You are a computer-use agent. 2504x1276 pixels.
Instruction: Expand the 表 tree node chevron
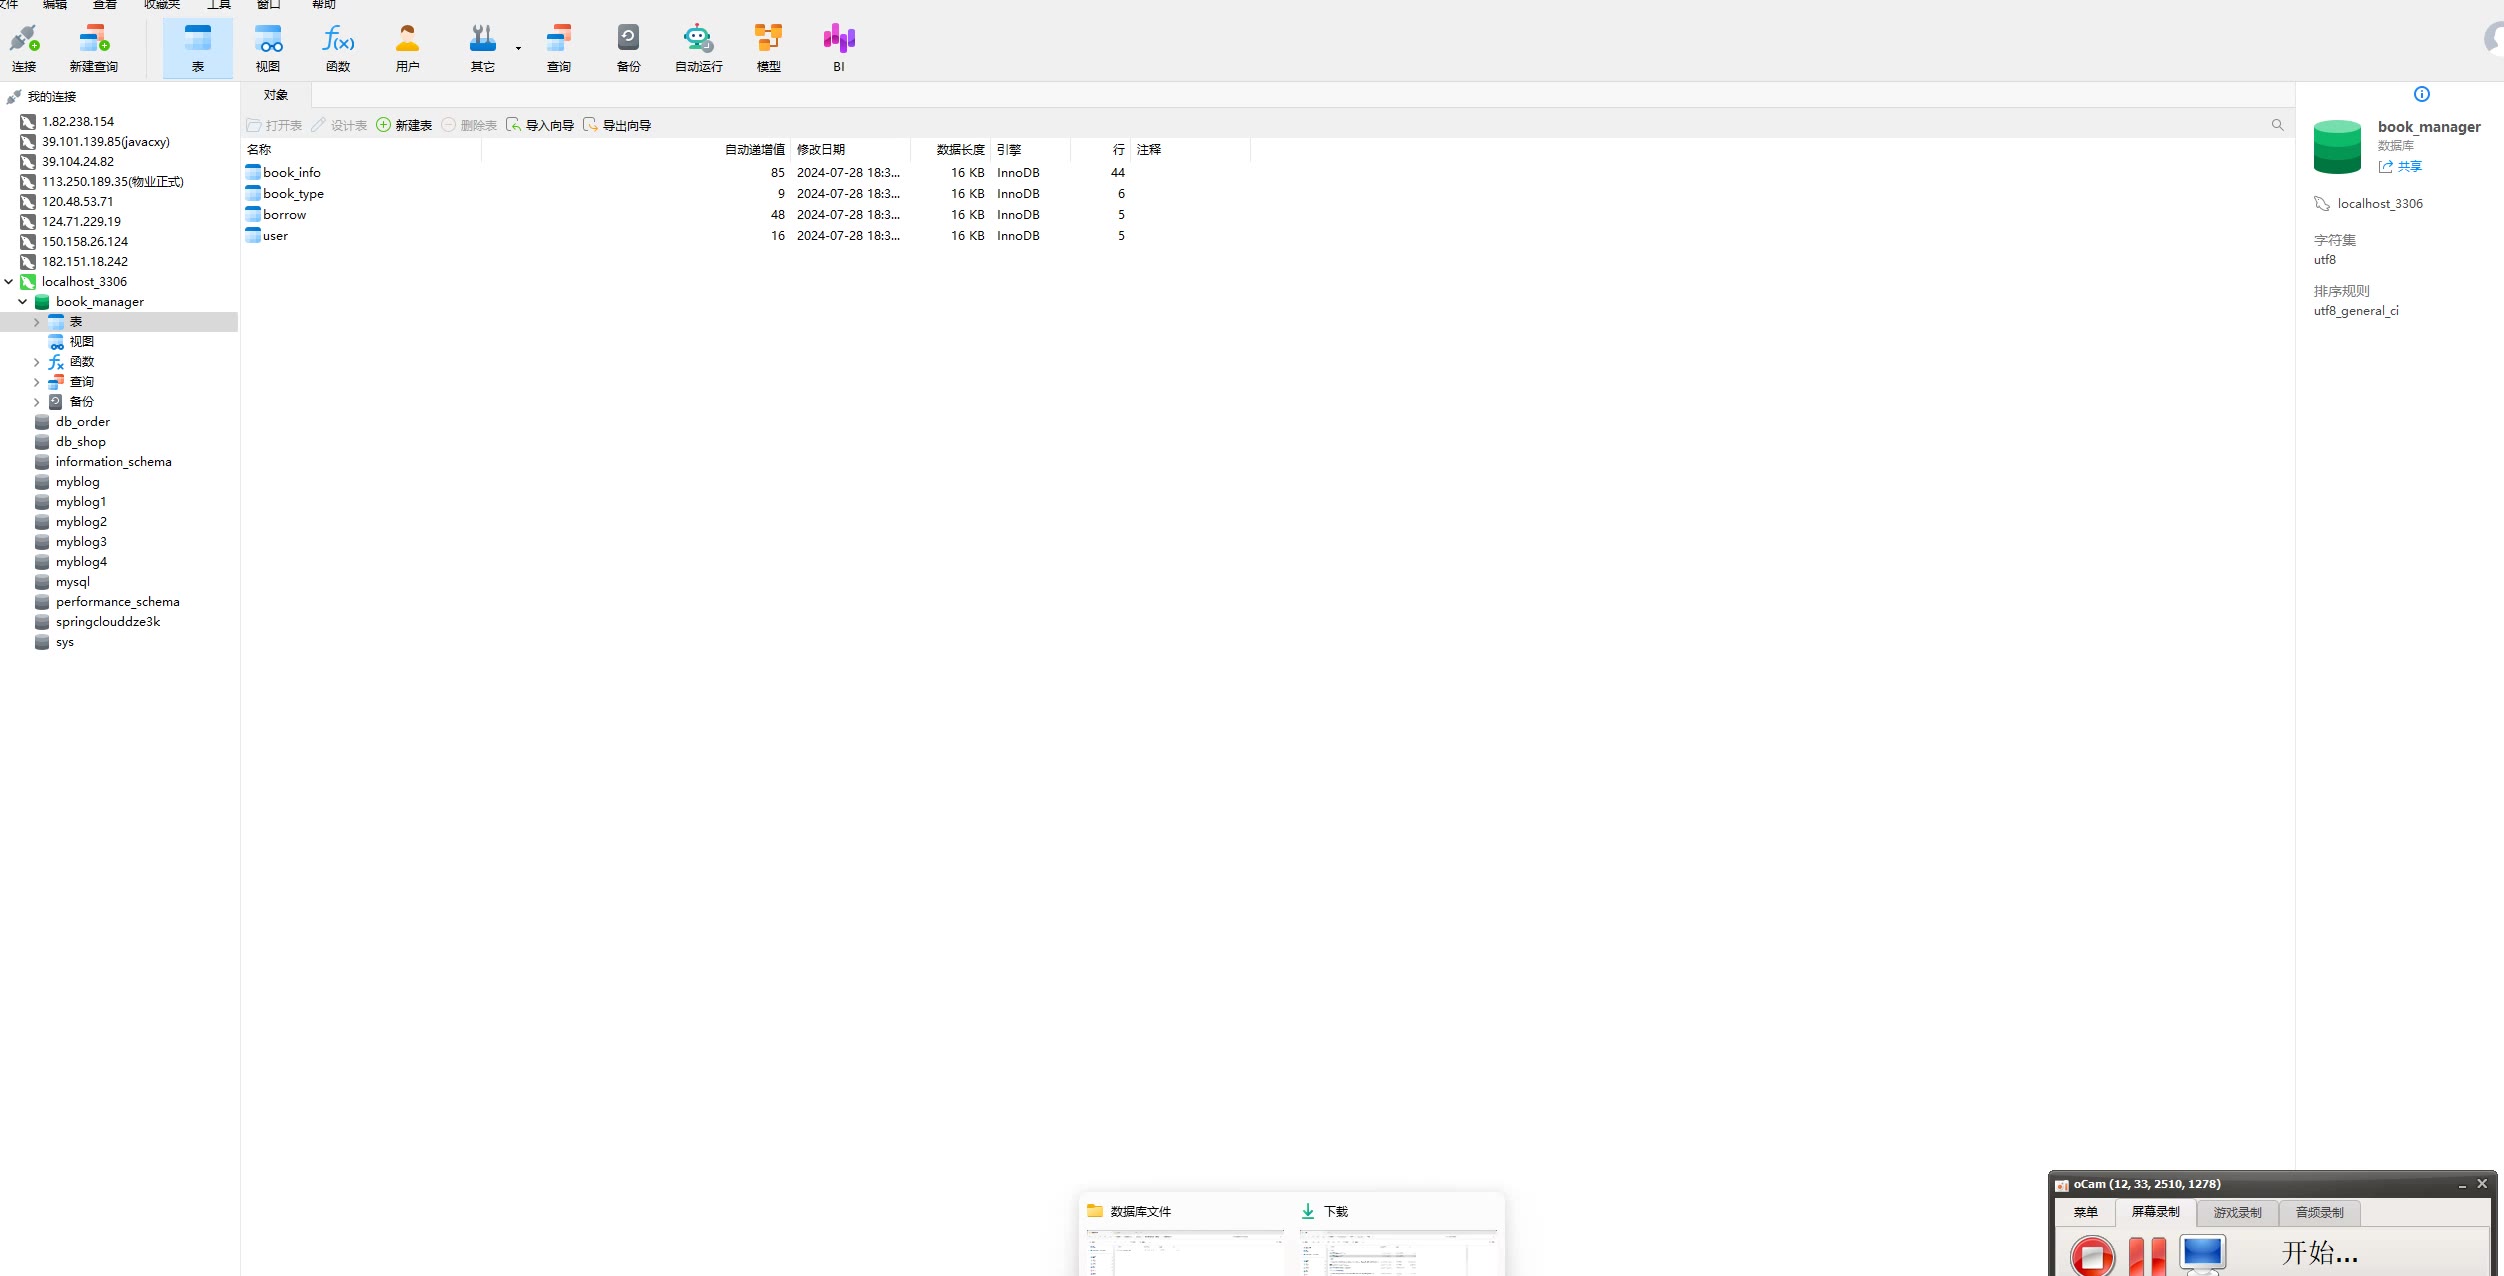(37, 322)
